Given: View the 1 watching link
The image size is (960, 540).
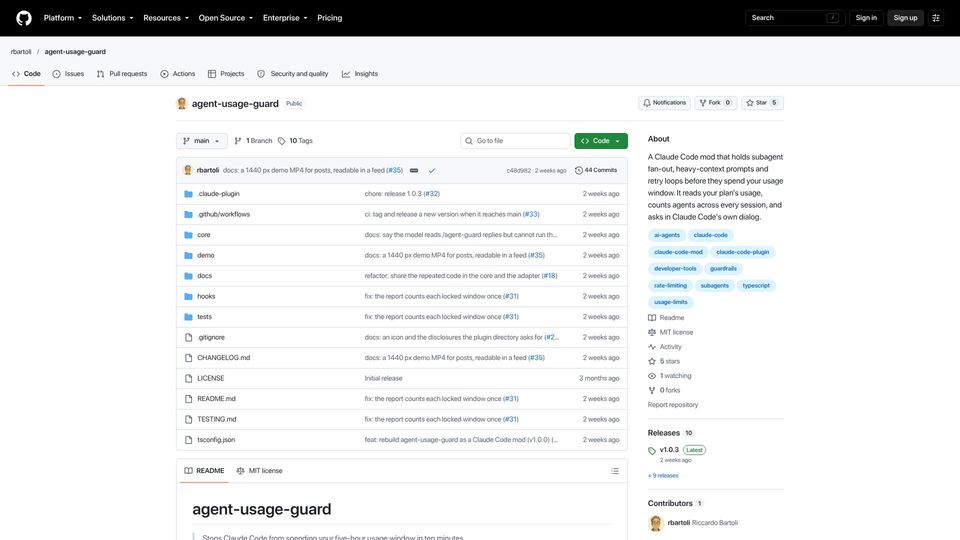Looking at the screenshot, I should (670, 376).
